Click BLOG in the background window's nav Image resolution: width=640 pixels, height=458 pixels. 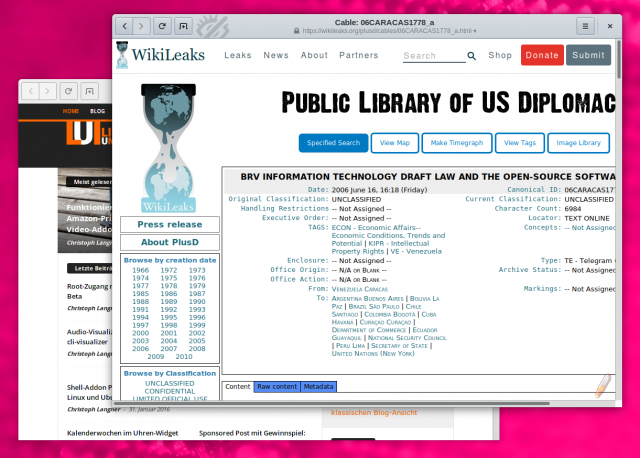pos(98,111)
